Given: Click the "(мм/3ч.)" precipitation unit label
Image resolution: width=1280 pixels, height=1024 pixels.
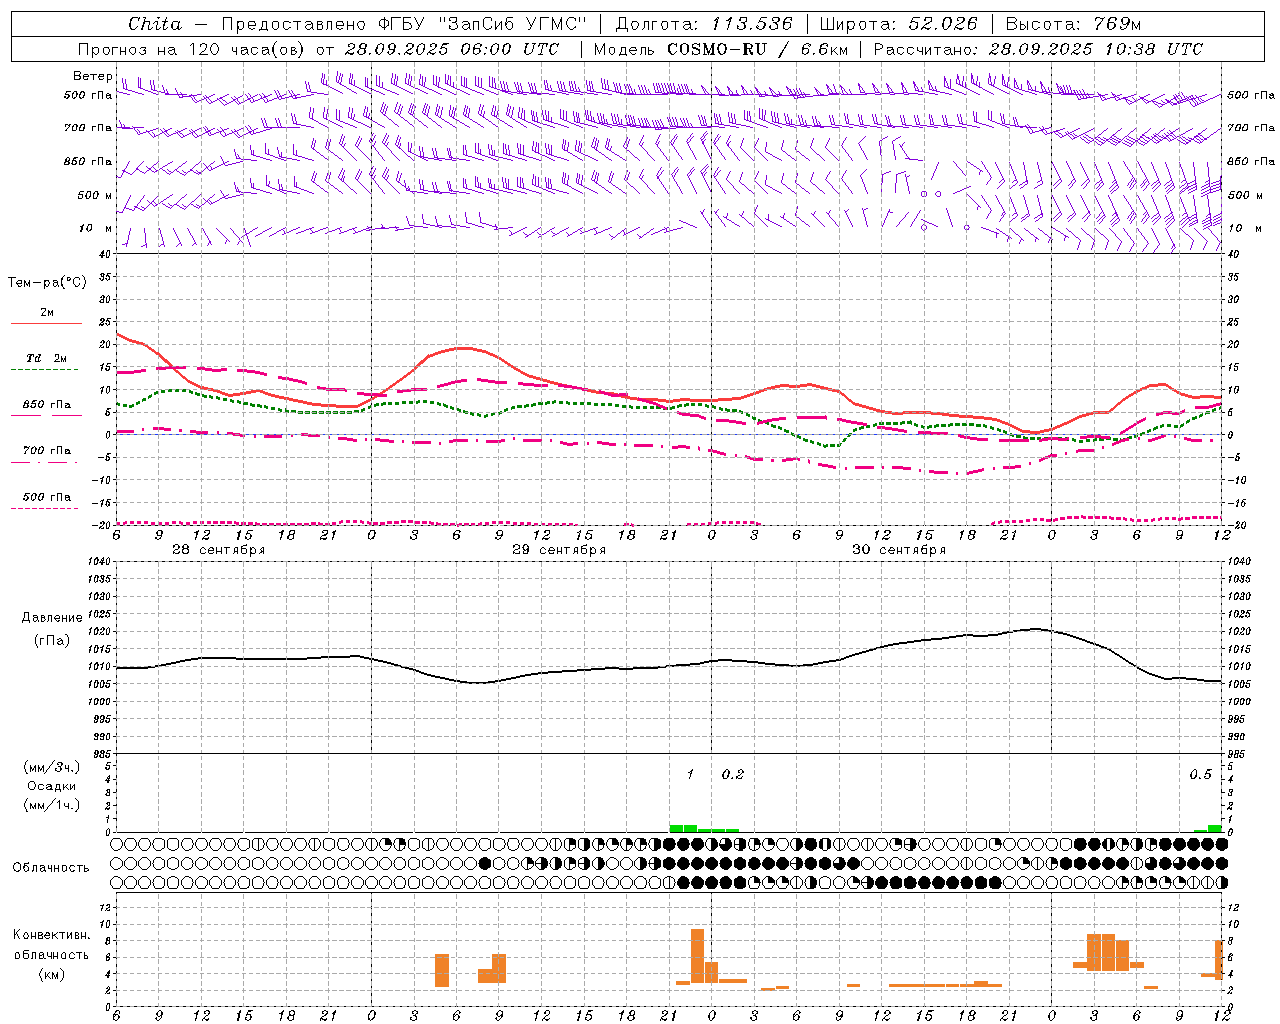Looking at the screenshot, I should click(51, 767).
